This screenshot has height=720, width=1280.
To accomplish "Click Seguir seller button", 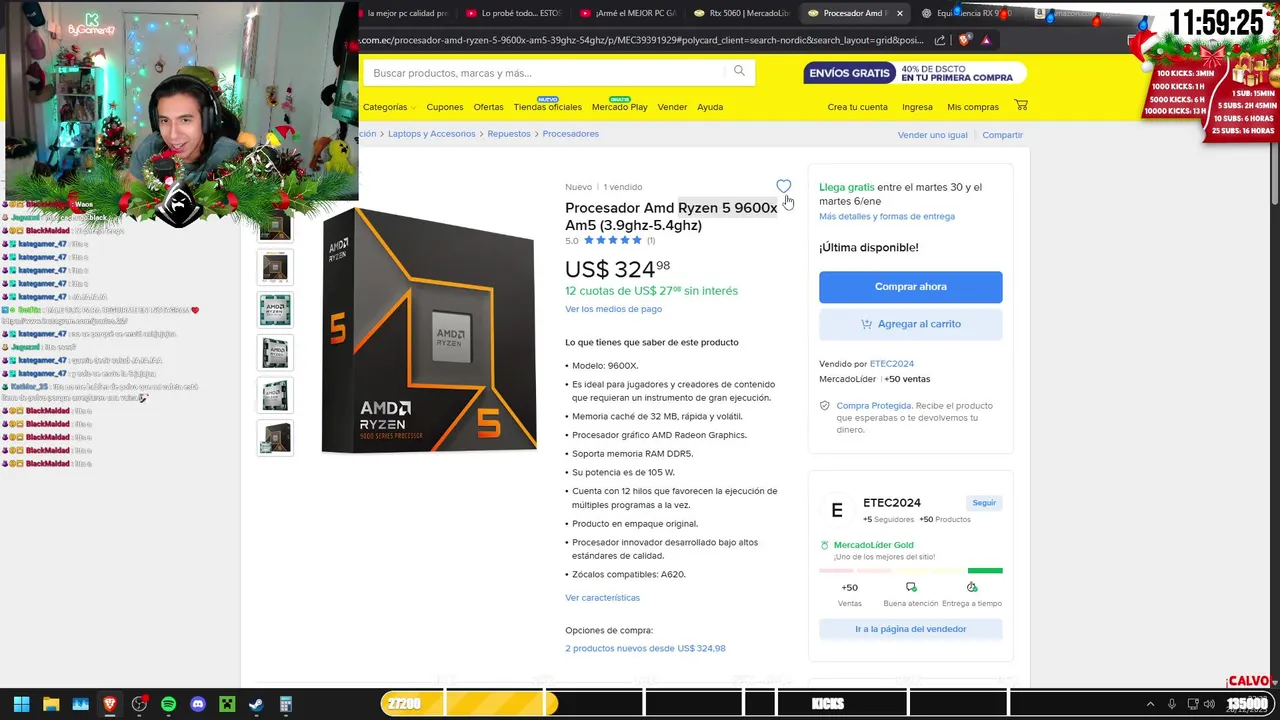I will (x=984, y=503).
